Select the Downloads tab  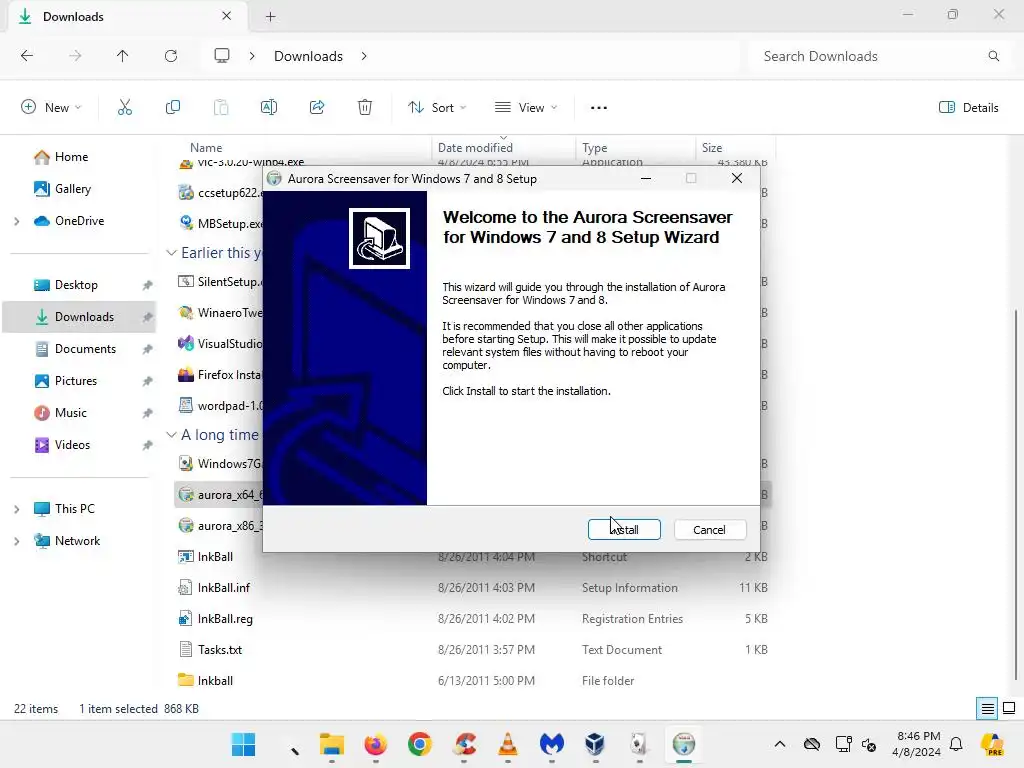click(127, 17)
